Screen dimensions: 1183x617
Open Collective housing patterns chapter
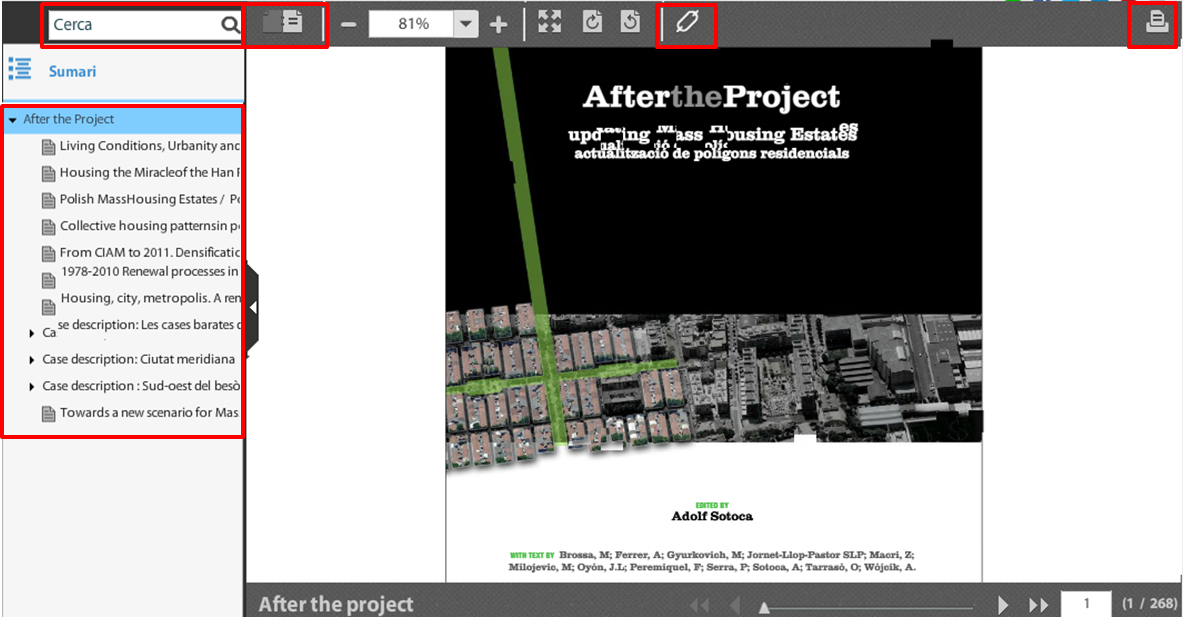tap(149, 226)
